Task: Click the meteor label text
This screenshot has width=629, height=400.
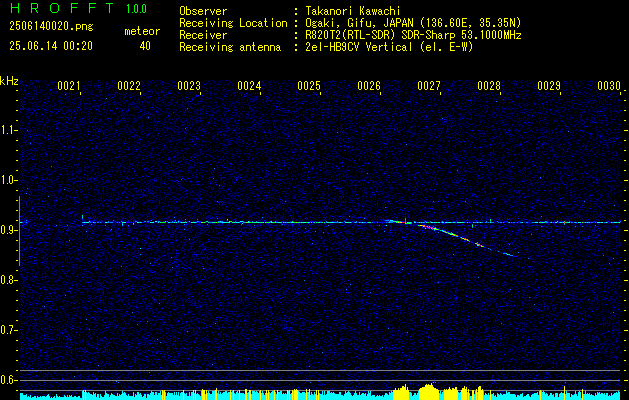Action: pyautogui.click(x=142, y=31)
